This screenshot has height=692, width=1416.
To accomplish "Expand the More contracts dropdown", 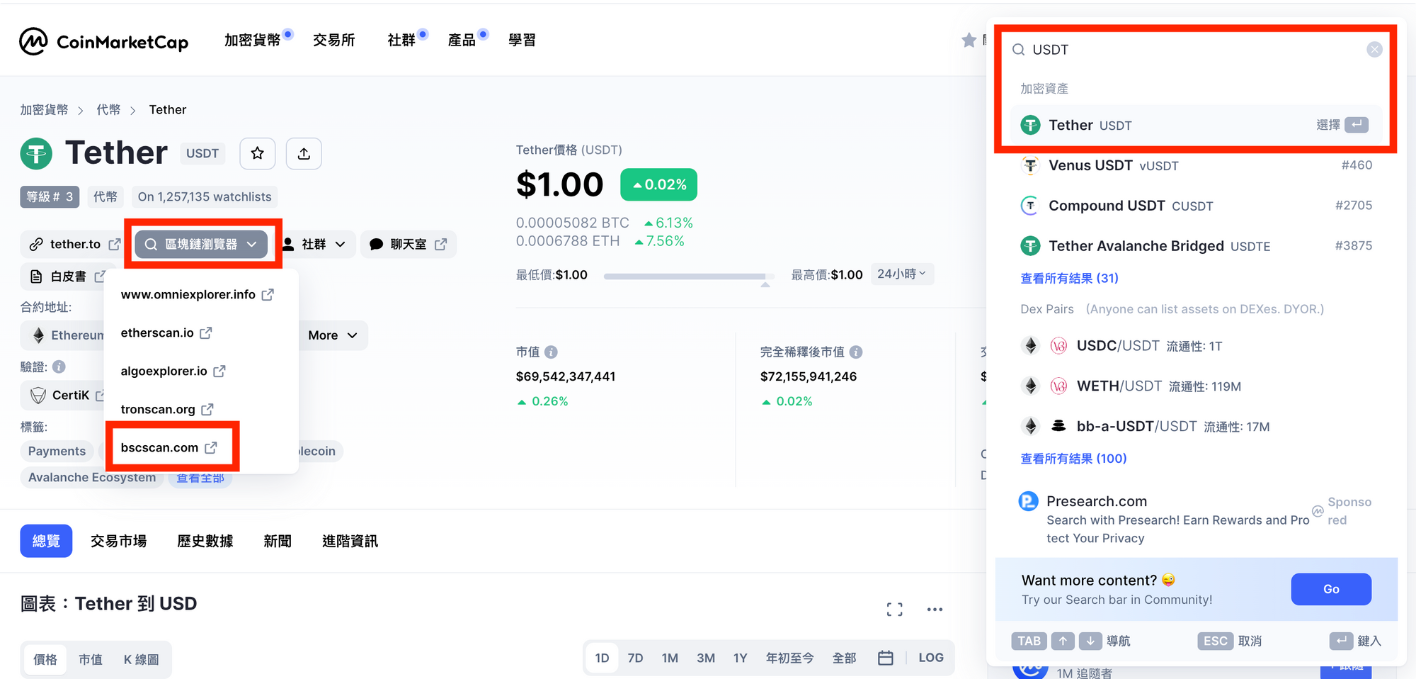I will point(333,336).
